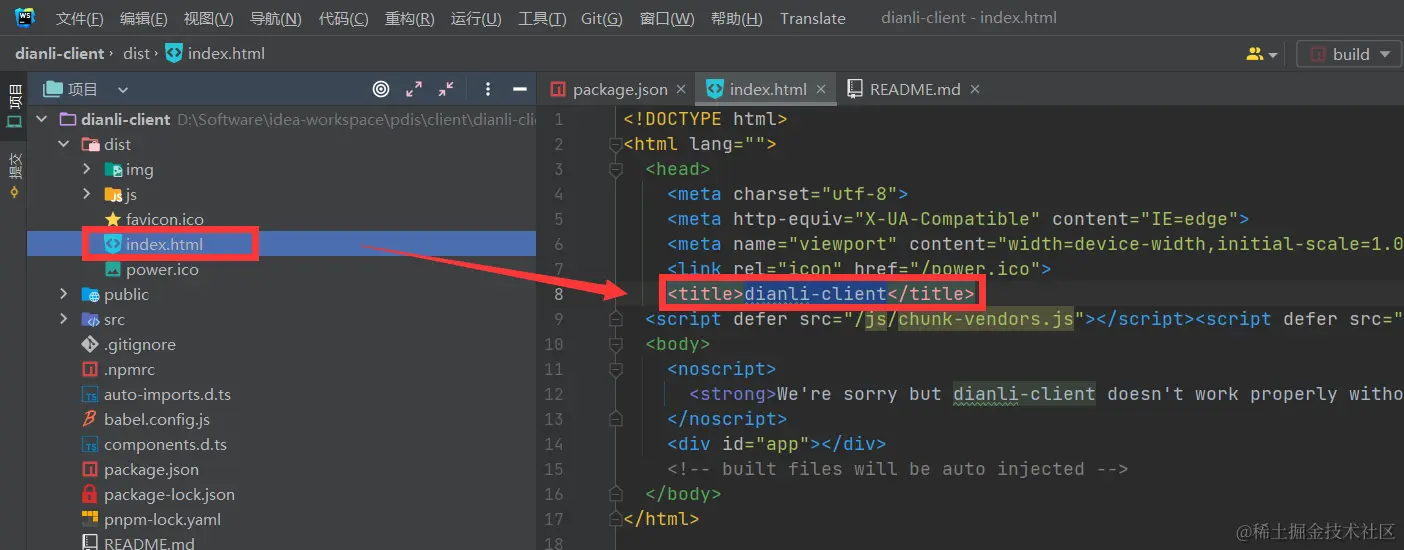Viewport: 1404px width, 550px height.
Task: Open the 文件(F) menu
Action: [79, 18]
